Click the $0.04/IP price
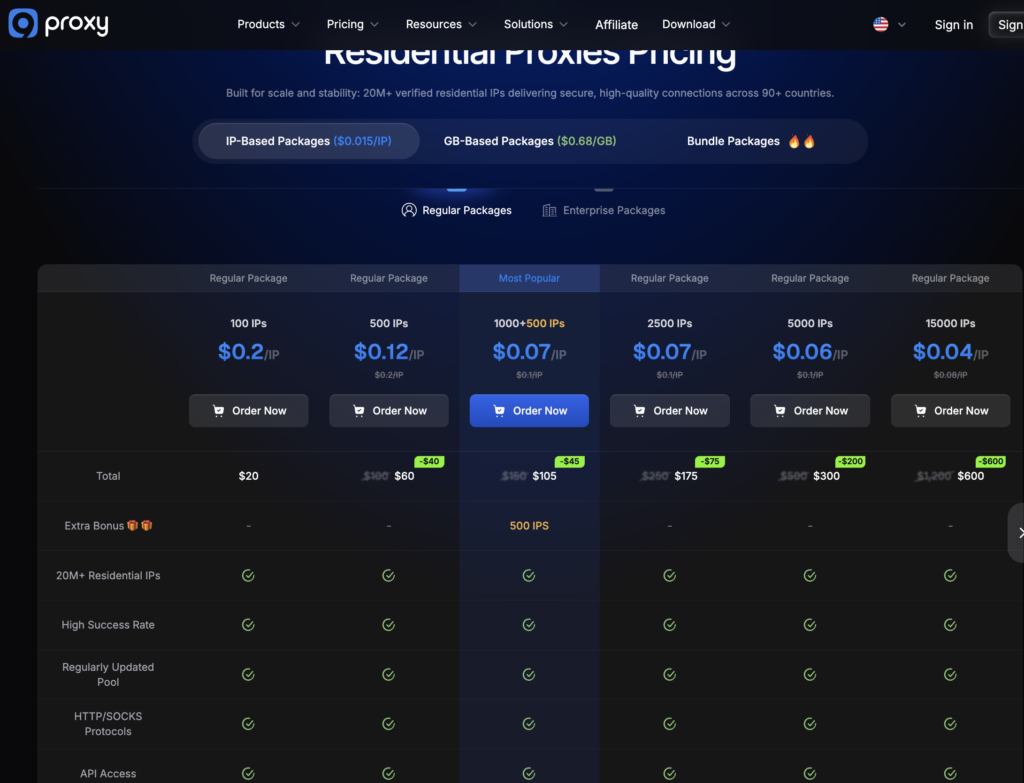This screenshot has width=1024, height=783. coord(950,353)
